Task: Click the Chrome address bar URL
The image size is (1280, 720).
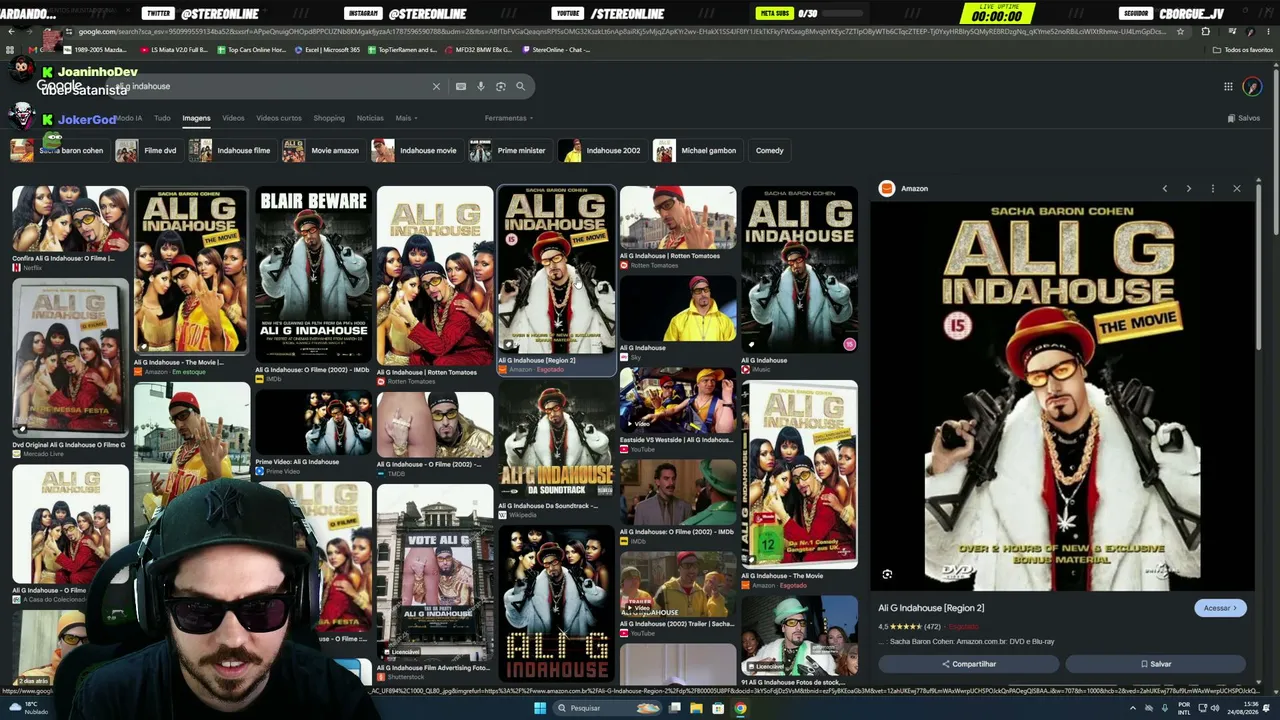Action: (x=620, y=32)
